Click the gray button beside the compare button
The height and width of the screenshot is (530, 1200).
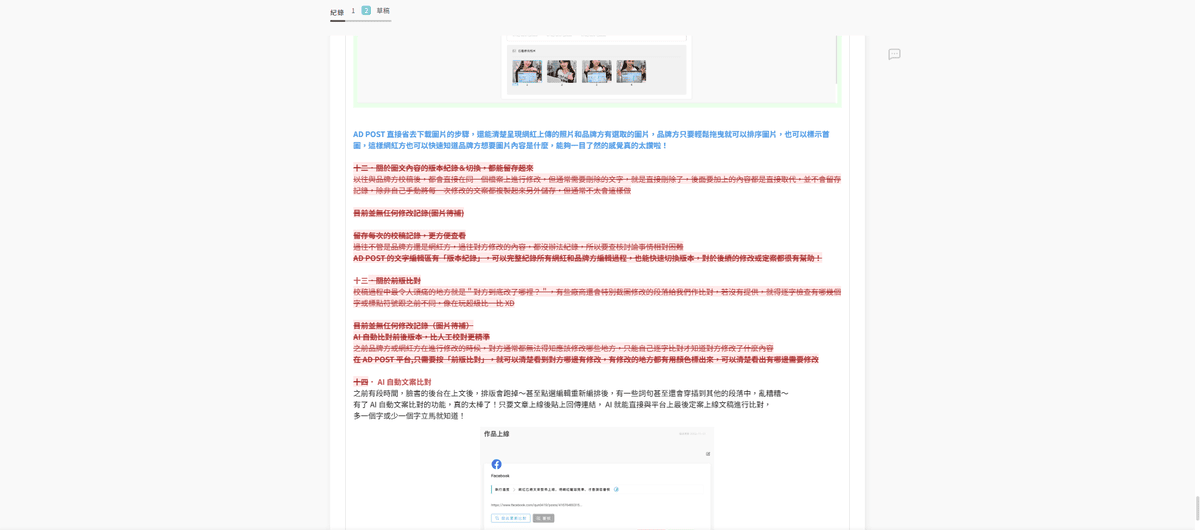(544, 518)
